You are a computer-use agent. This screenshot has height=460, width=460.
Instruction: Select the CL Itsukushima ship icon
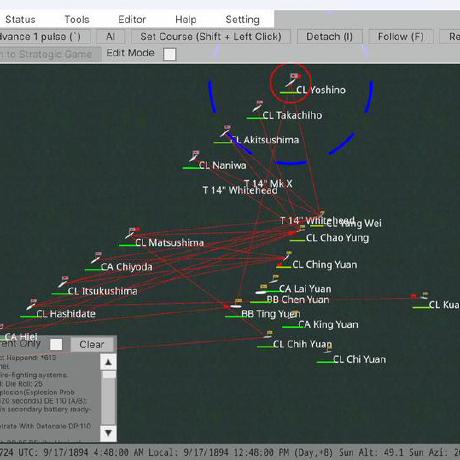[62, 283]
